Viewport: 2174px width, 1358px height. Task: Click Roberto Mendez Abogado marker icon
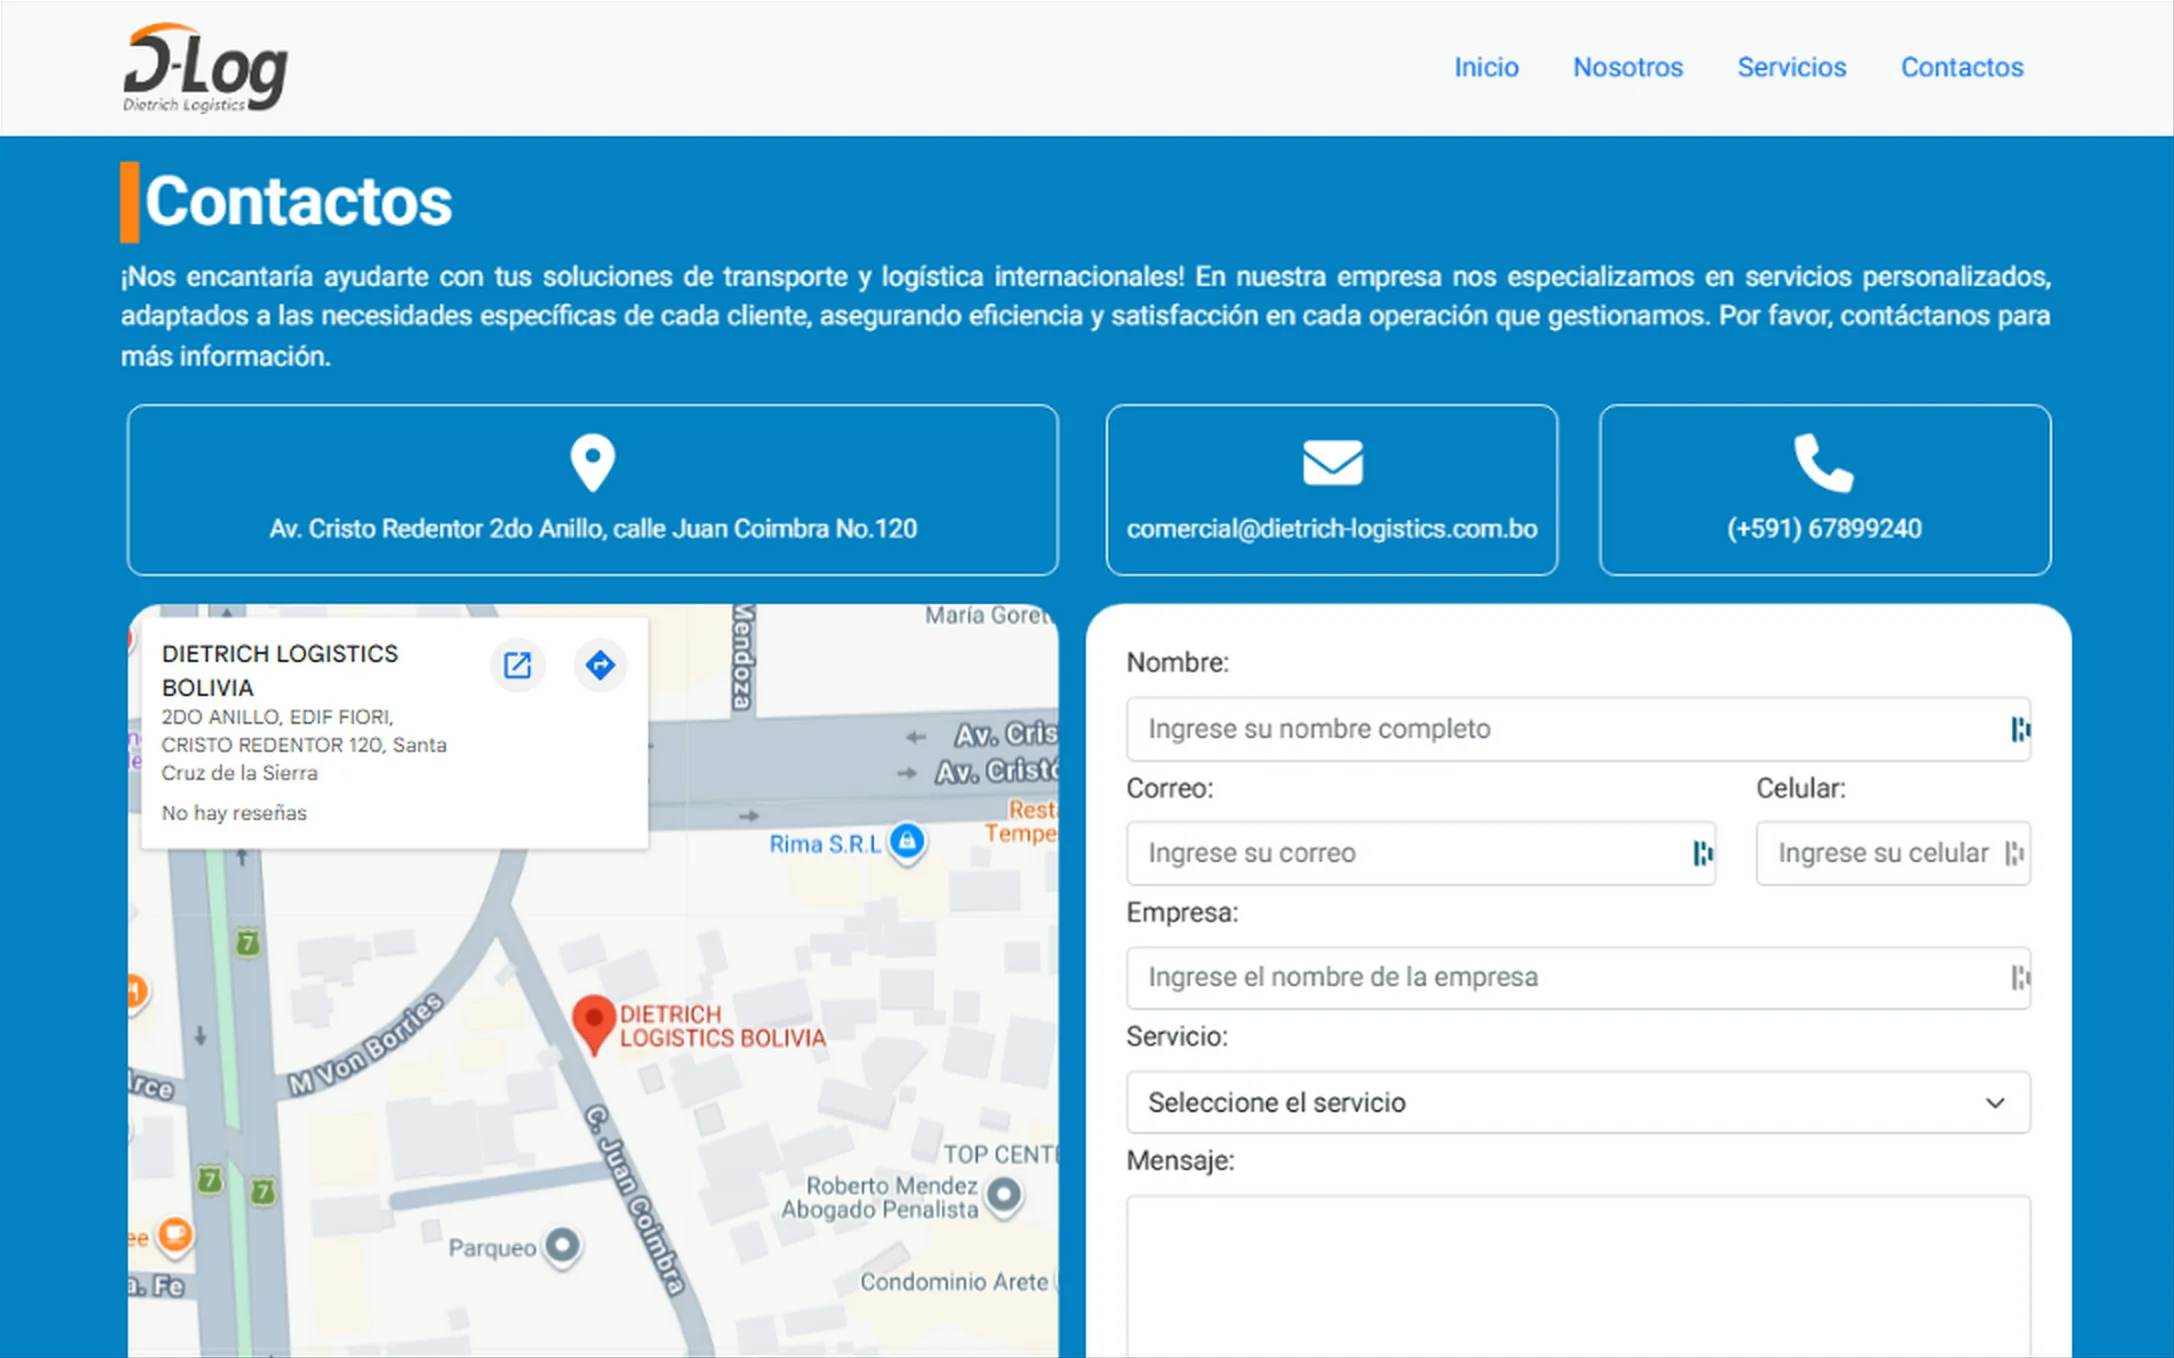click(x=1004, y=1195)
